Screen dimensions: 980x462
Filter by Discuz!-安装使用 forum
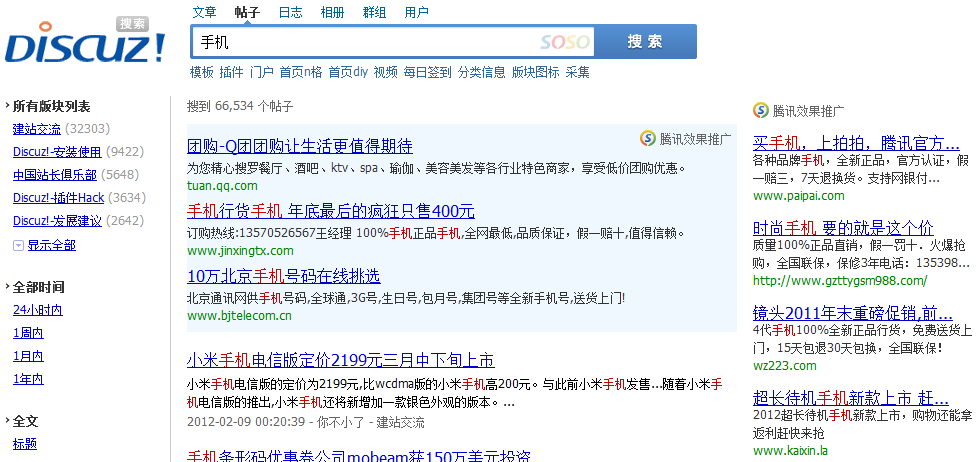[x=57, y=152]
